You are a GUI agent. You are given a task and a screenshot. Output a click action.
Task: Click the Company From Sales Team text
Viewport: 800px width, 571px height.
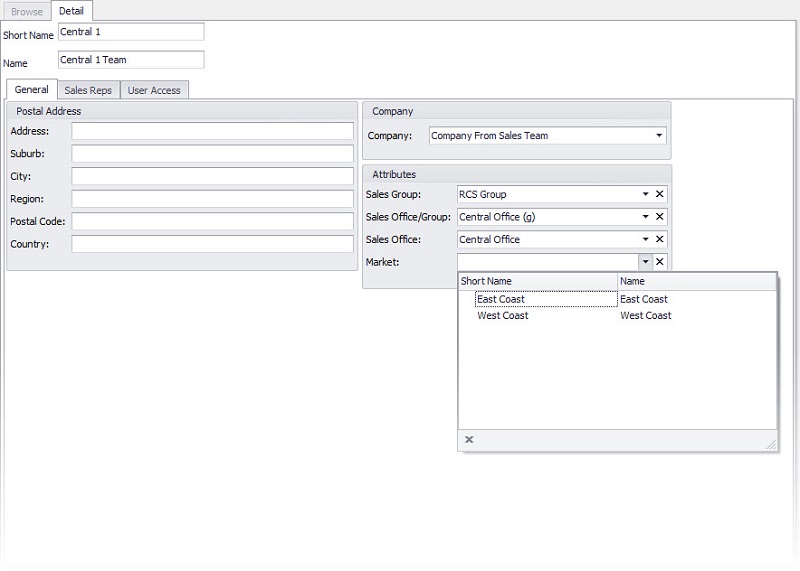pos(489,136)
